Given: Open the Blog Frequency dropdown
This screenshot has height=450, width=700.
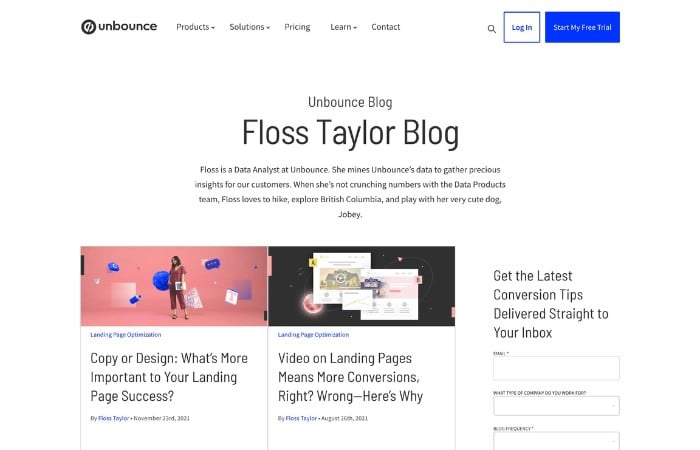Looking at the screenshot, I should pos(556,441).
